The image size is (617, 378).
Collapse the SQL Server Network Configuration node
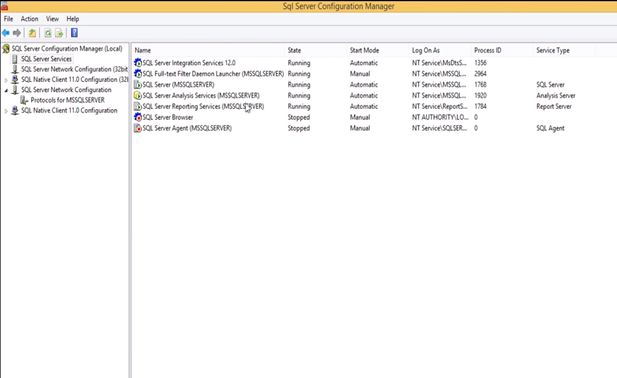(x=6, y=90)
